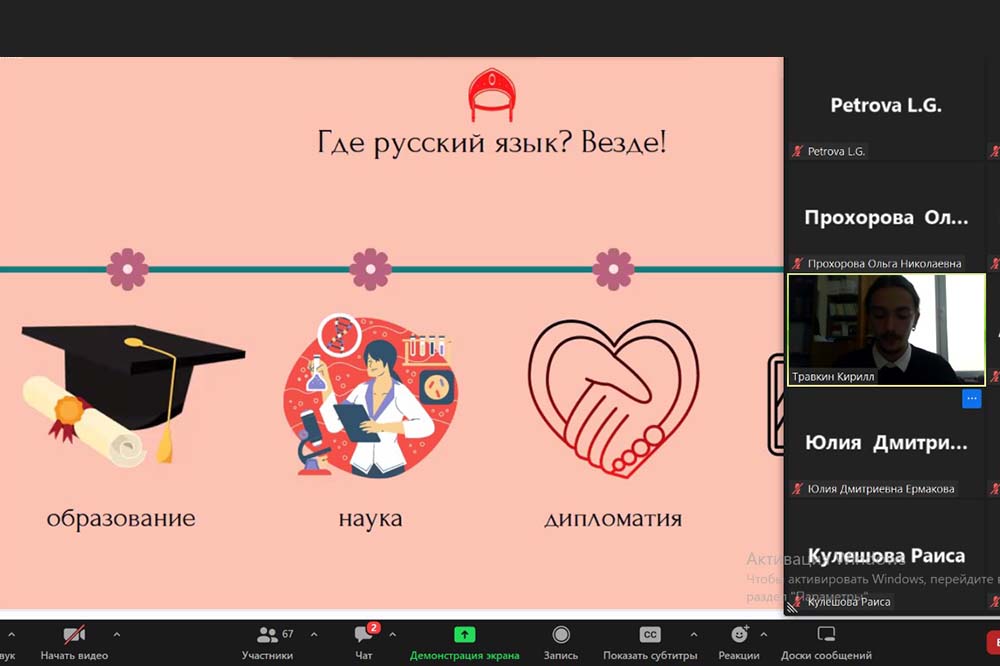Select the Кулешова Раиса participant tile

click(886, 558)
